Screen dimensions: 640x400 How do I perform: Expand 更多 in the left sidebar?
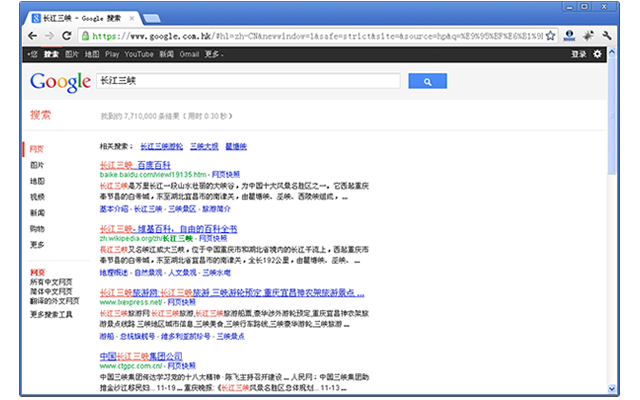37,245
